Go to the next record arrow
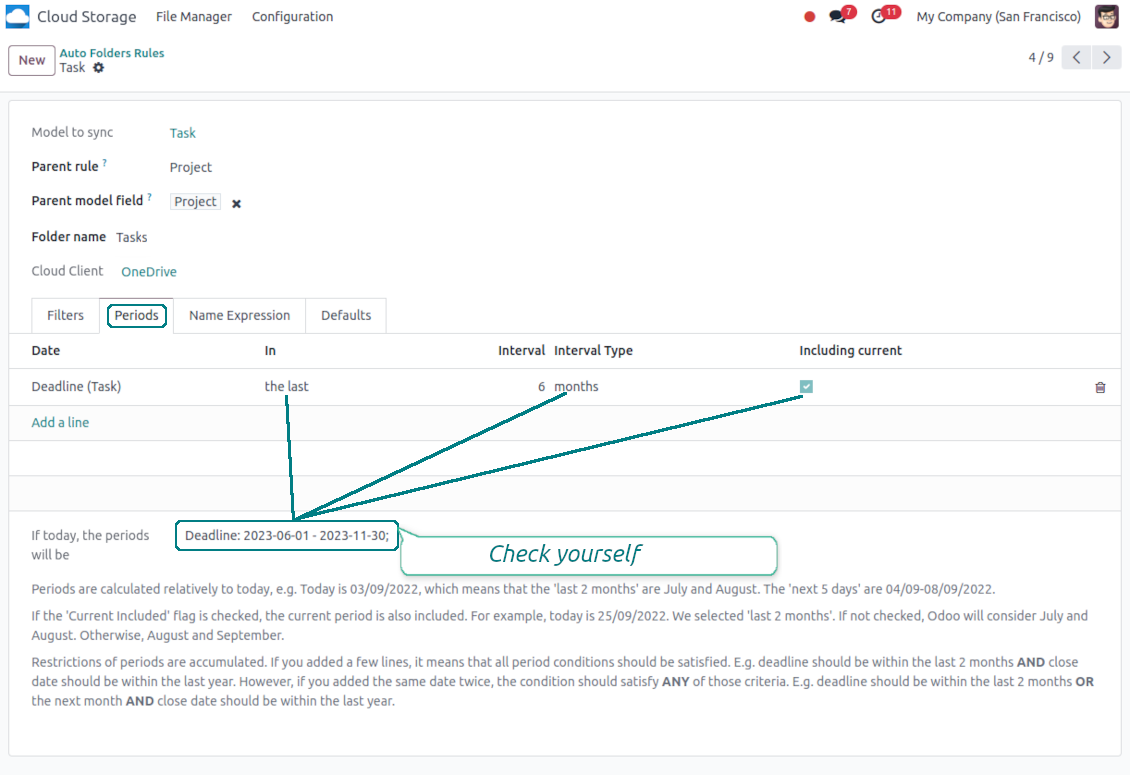Screen dimensions: 1130x775 [x=1106, y=58]
